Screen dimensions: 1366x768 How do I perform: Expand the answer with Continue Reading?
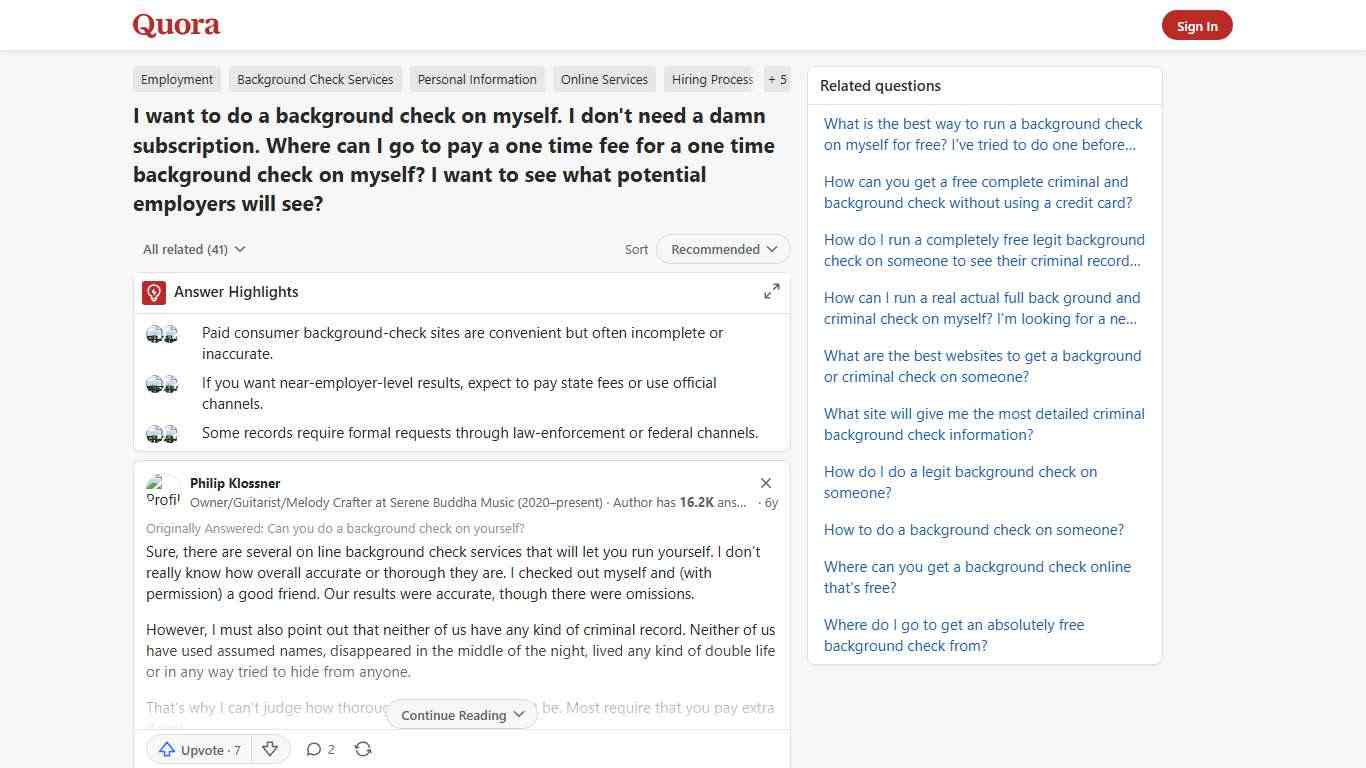click(460, 714)
